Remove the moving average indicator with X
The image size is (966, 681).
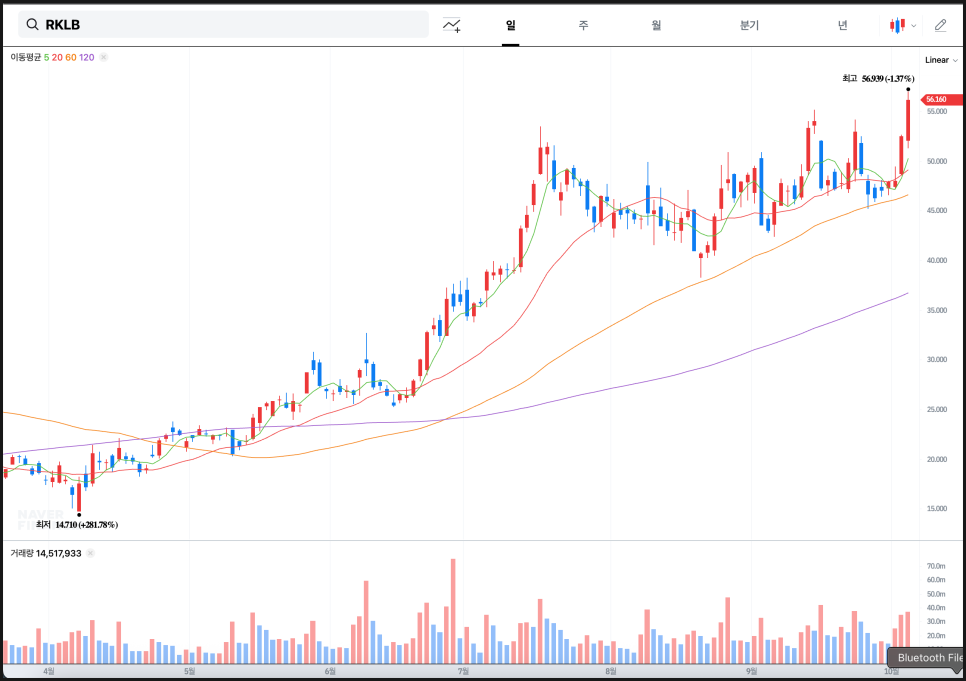point(103,57)
